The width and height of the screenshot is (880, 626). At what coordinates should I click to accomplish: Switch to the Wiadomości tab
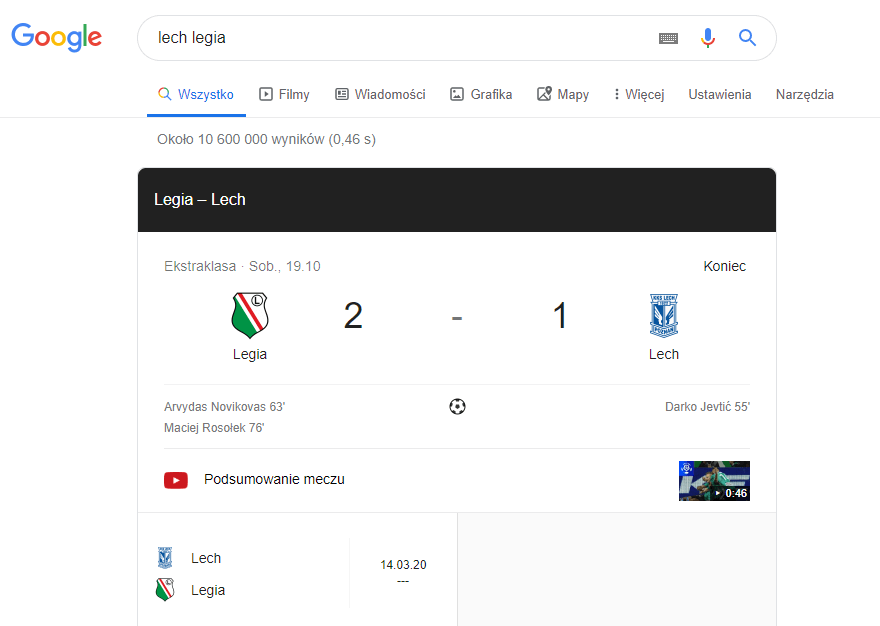(x=380, y=95)
